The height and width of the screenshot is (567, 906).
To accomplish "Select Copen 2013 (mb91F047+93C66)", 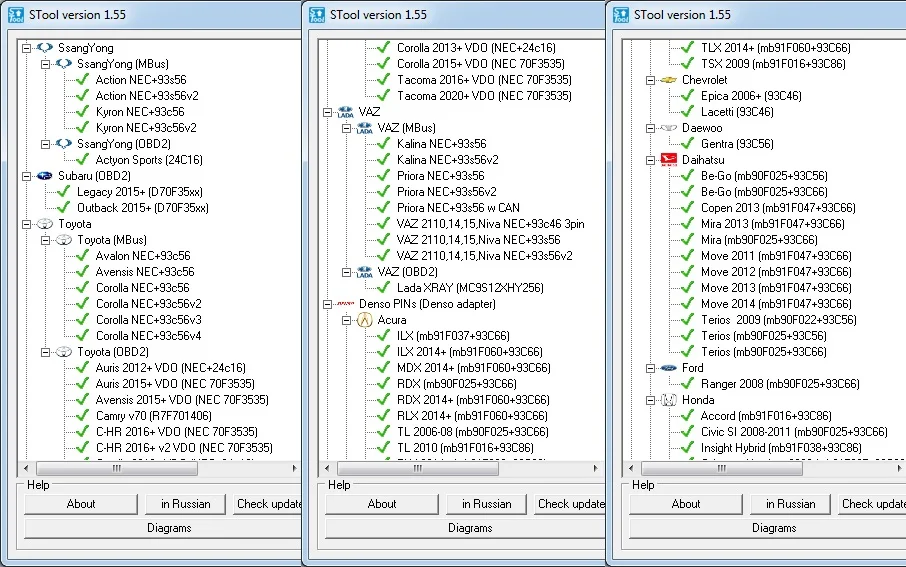I will tap(778, 208).
